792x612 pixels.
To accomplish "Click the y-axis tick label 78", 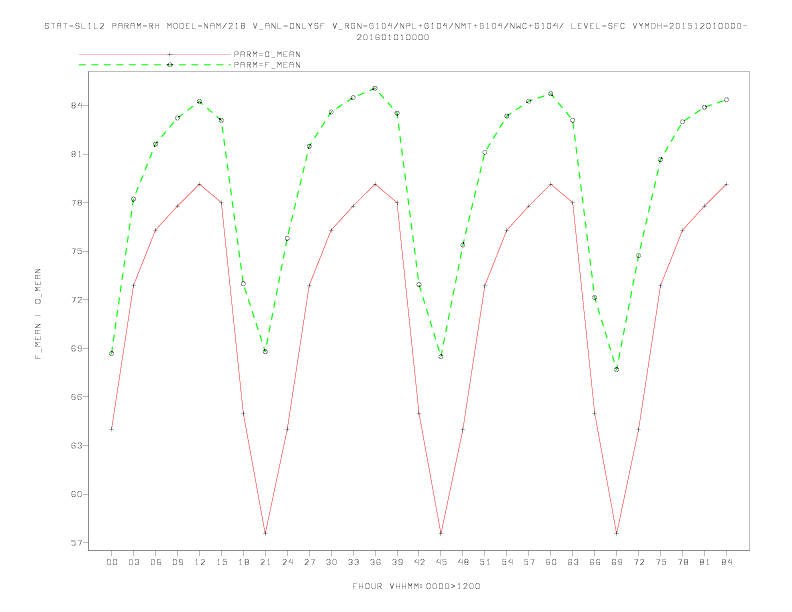I will pyautogui.click(x=76, y=202).
